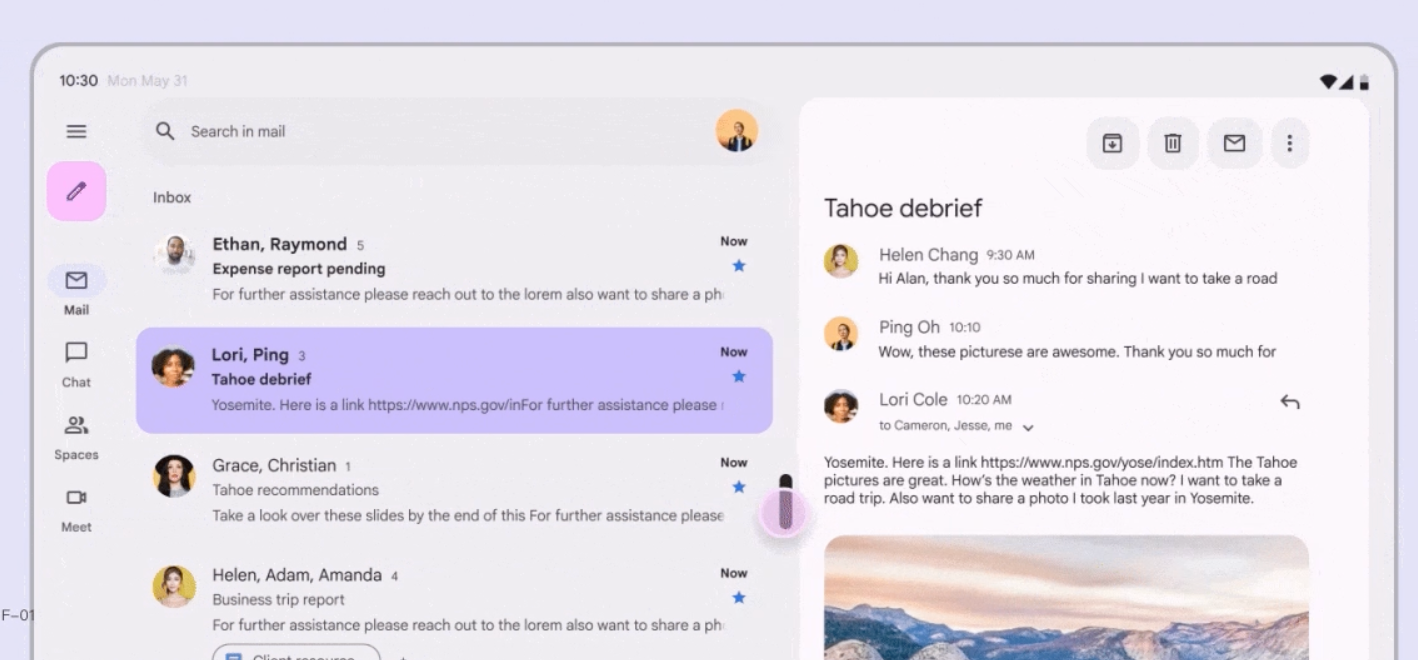Click the pencil compose button
Screen dimensions: 1418x660
76,191
